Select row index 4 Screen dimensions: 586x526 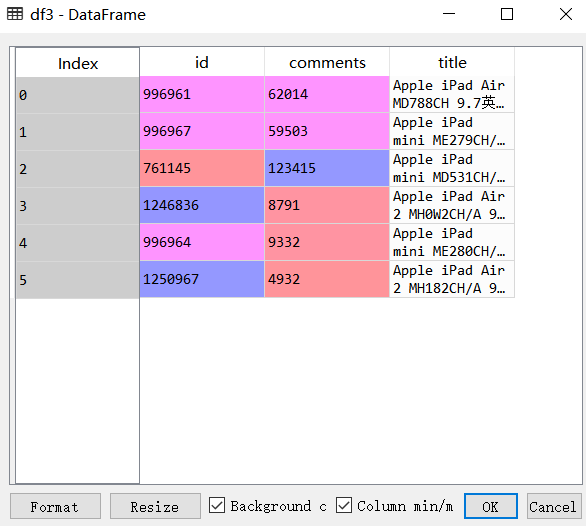(x=78, y=243)
